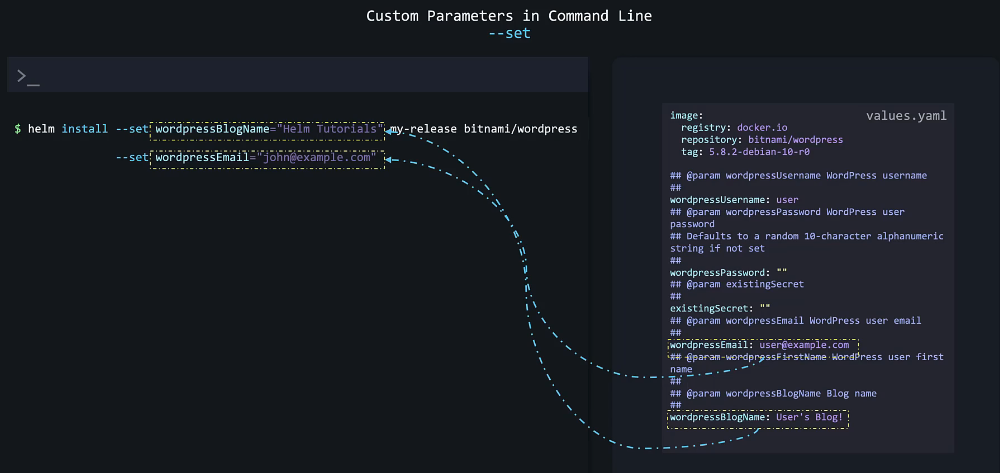Click '@param wordpressEmail WordPress user email' comment
Screen dimensions: 1000x473
pyautogui.click(x=795, y=321)
